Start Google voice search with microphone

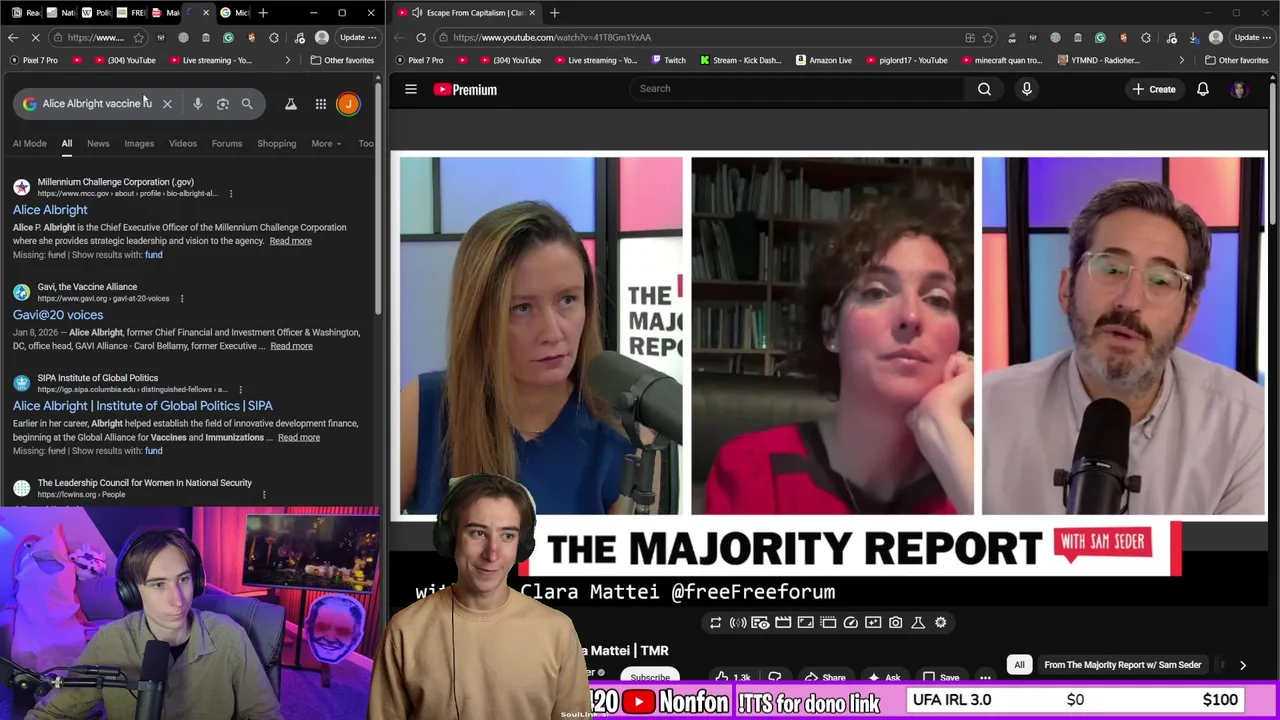(197, 104)
